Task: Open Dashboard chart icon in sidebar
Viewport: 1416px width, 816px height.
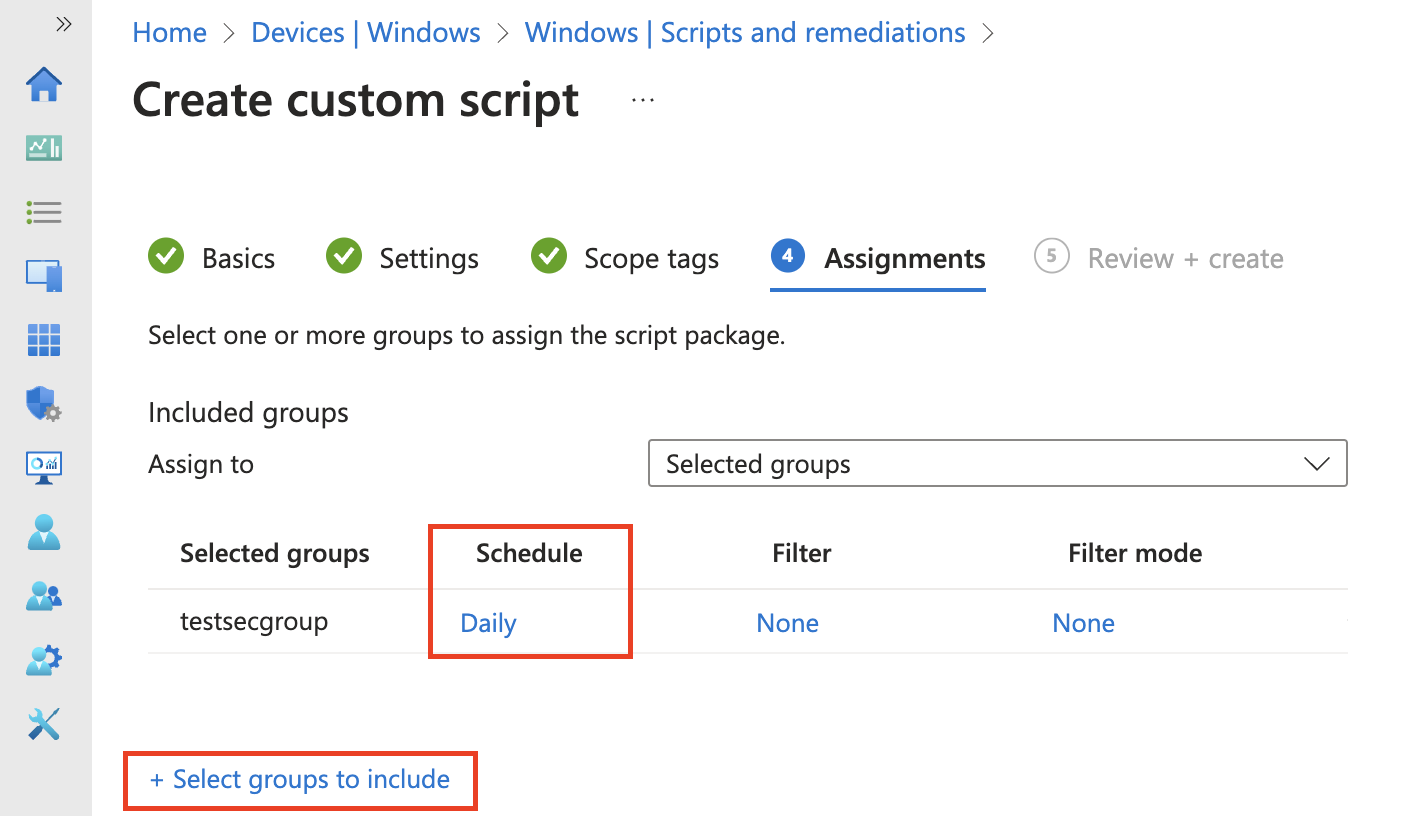Action: 44,149
